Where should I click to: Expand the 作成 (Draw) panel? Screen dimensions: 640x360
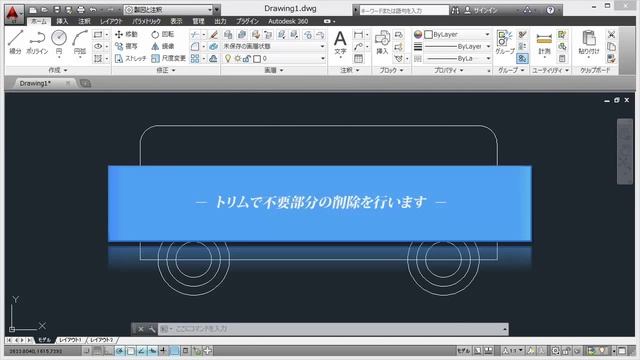coord(58,70)
